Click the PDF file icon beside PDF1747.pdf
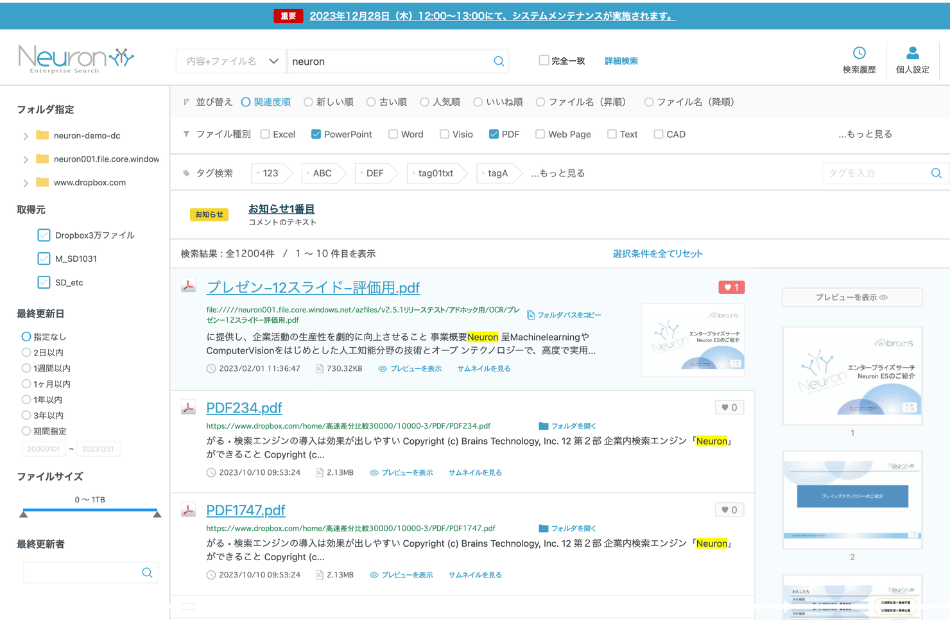950x620 pixels. tap(187, 510)
